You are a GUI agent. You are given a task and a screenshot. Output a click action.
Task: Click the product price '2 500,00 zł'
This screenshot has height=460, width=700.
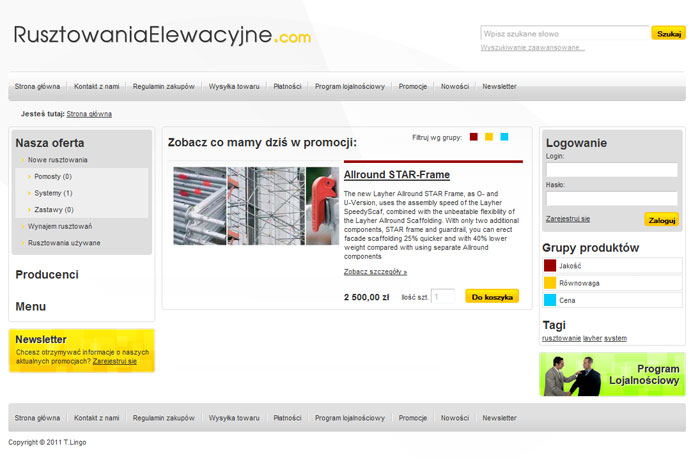click(366, 297)
